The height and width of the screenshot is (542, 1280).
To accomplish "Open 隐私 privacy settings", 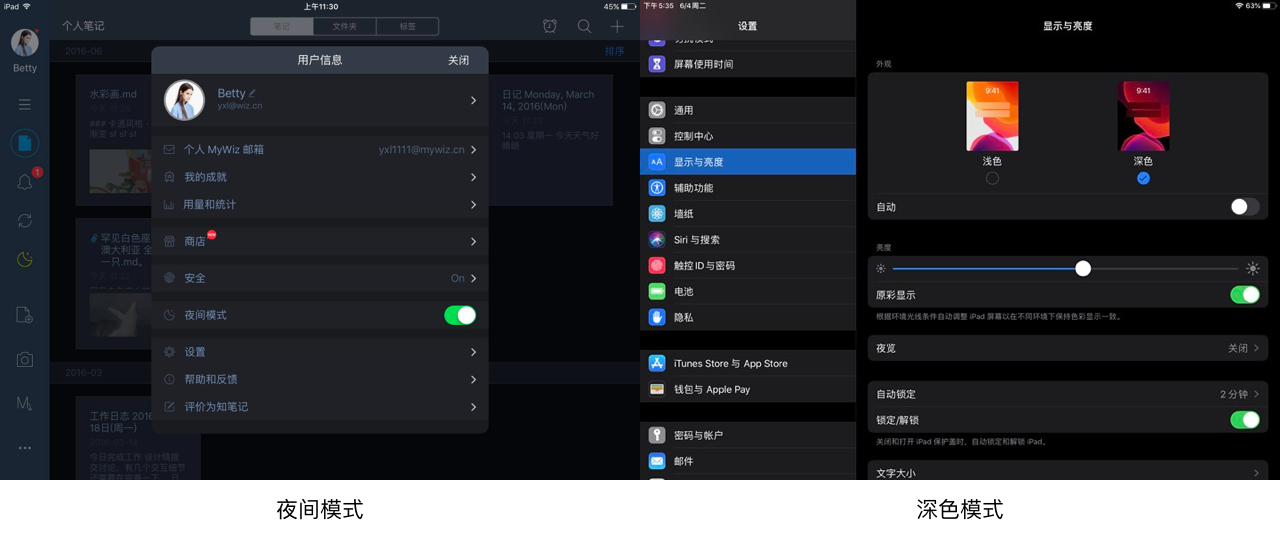I will [x=748, y=317].
